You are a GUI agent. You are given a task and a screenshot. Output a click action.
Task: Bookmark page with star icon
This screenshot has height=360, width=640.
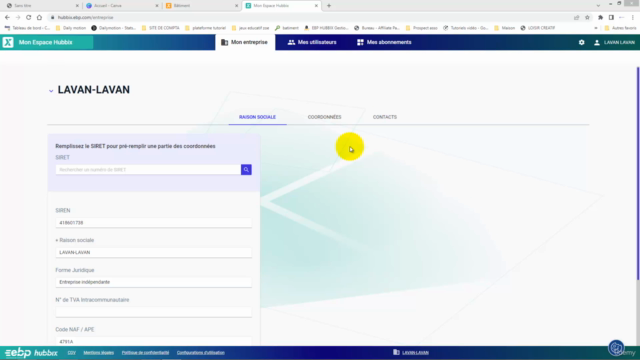[x=587, y=18]
